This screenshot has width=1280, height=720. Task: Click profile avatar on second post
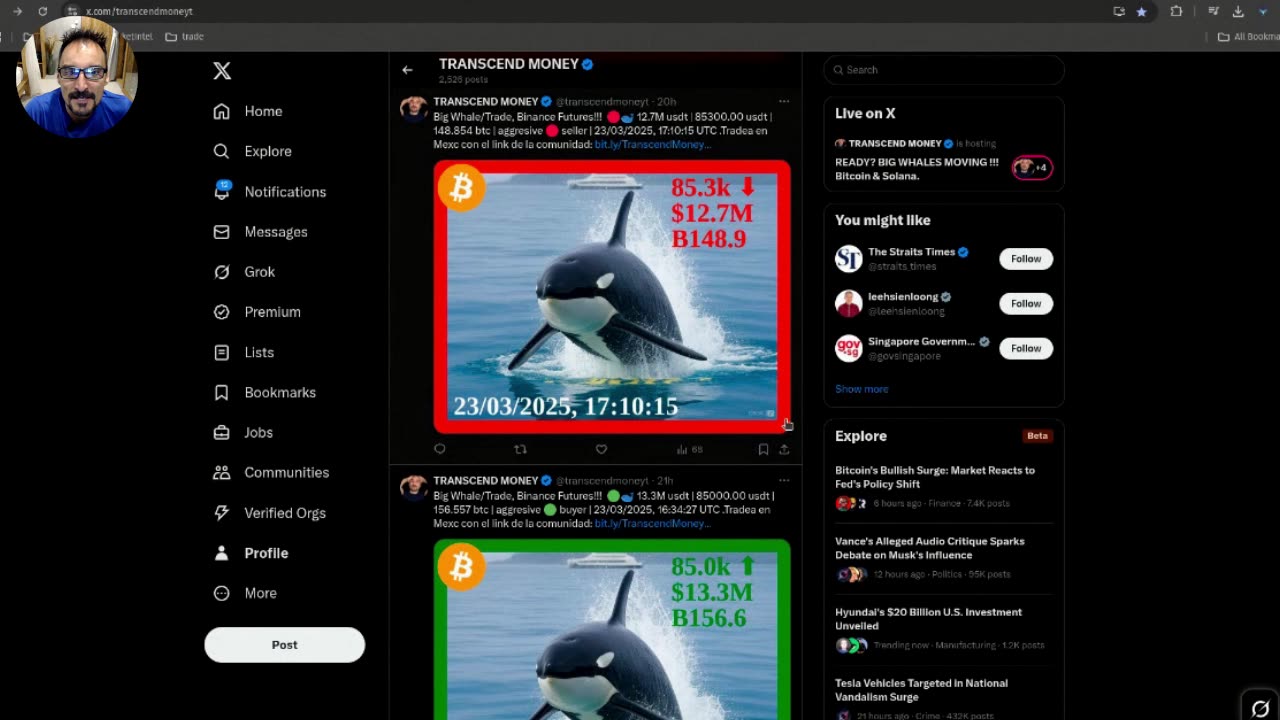tap(414, 487)
